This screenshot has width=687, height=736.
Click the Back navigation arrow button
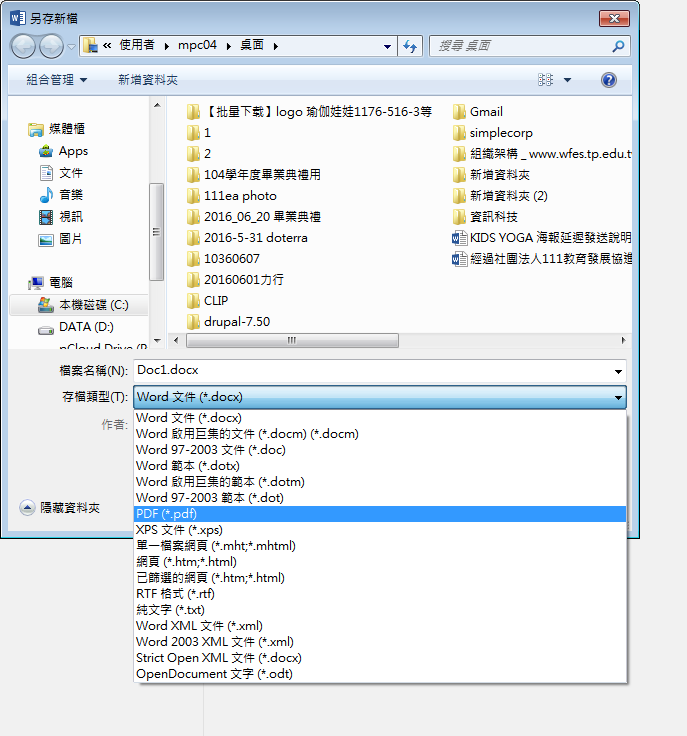pos(23,46)
